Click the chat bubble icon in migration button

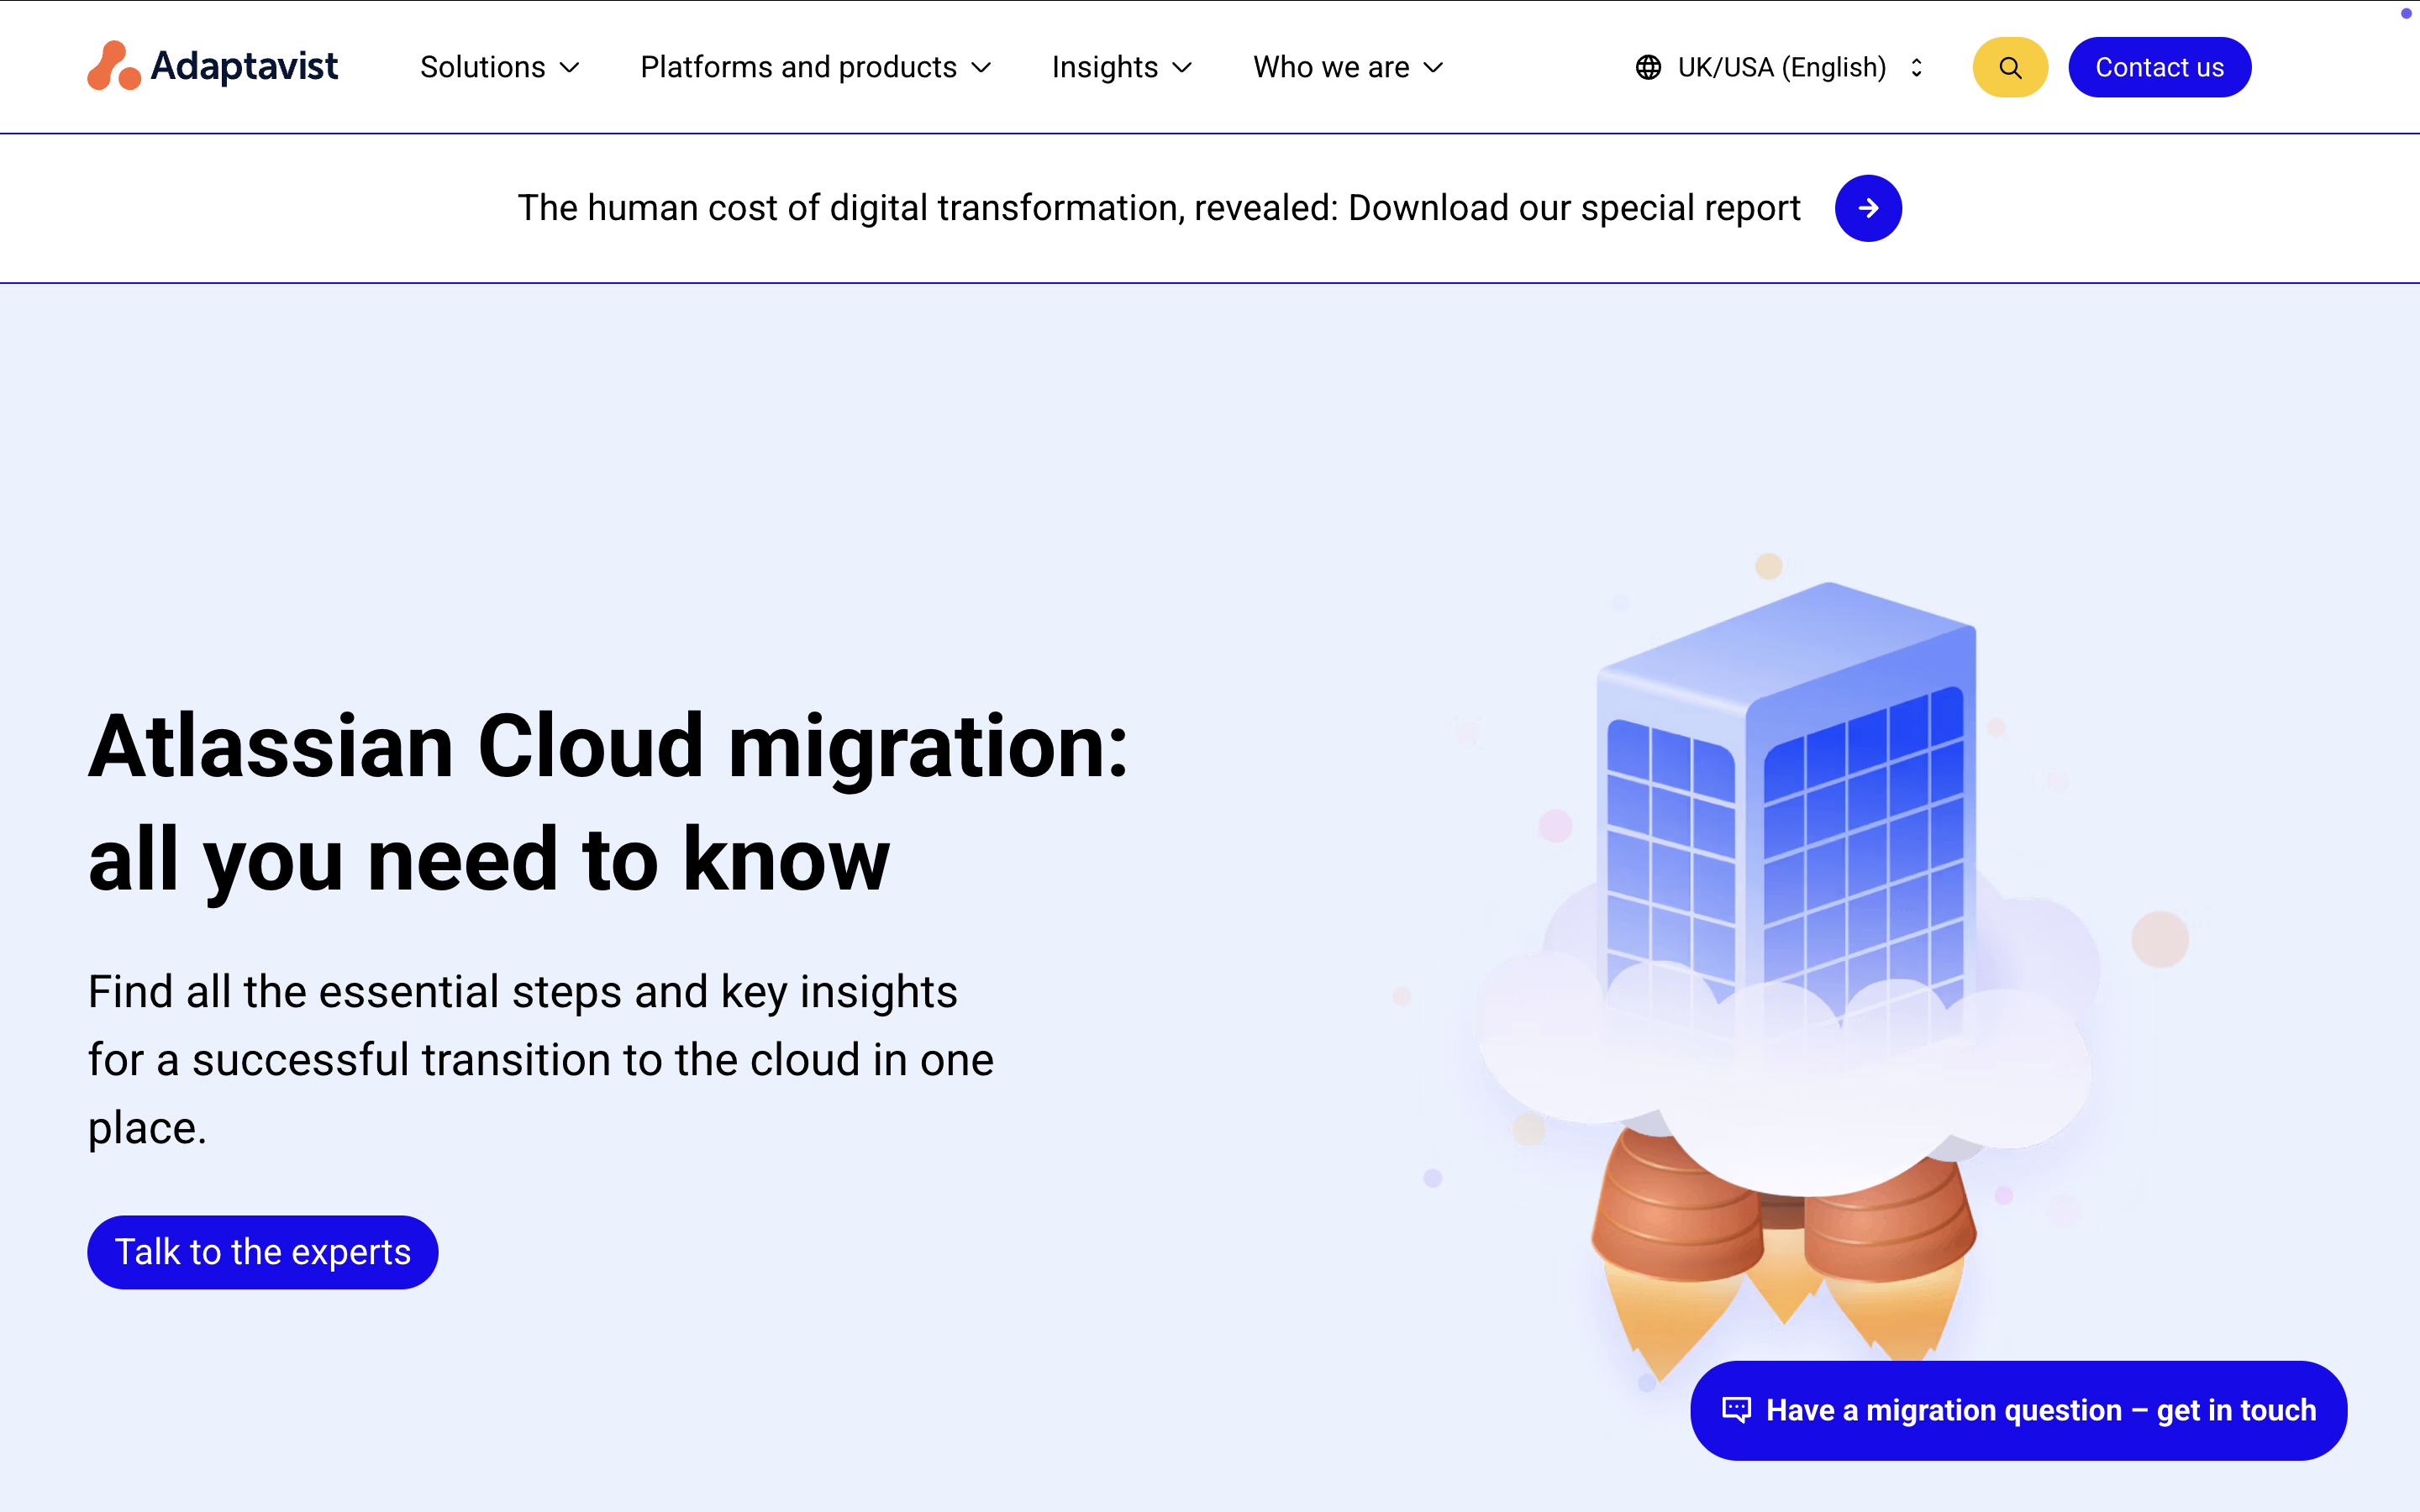pos(1736,1410)
